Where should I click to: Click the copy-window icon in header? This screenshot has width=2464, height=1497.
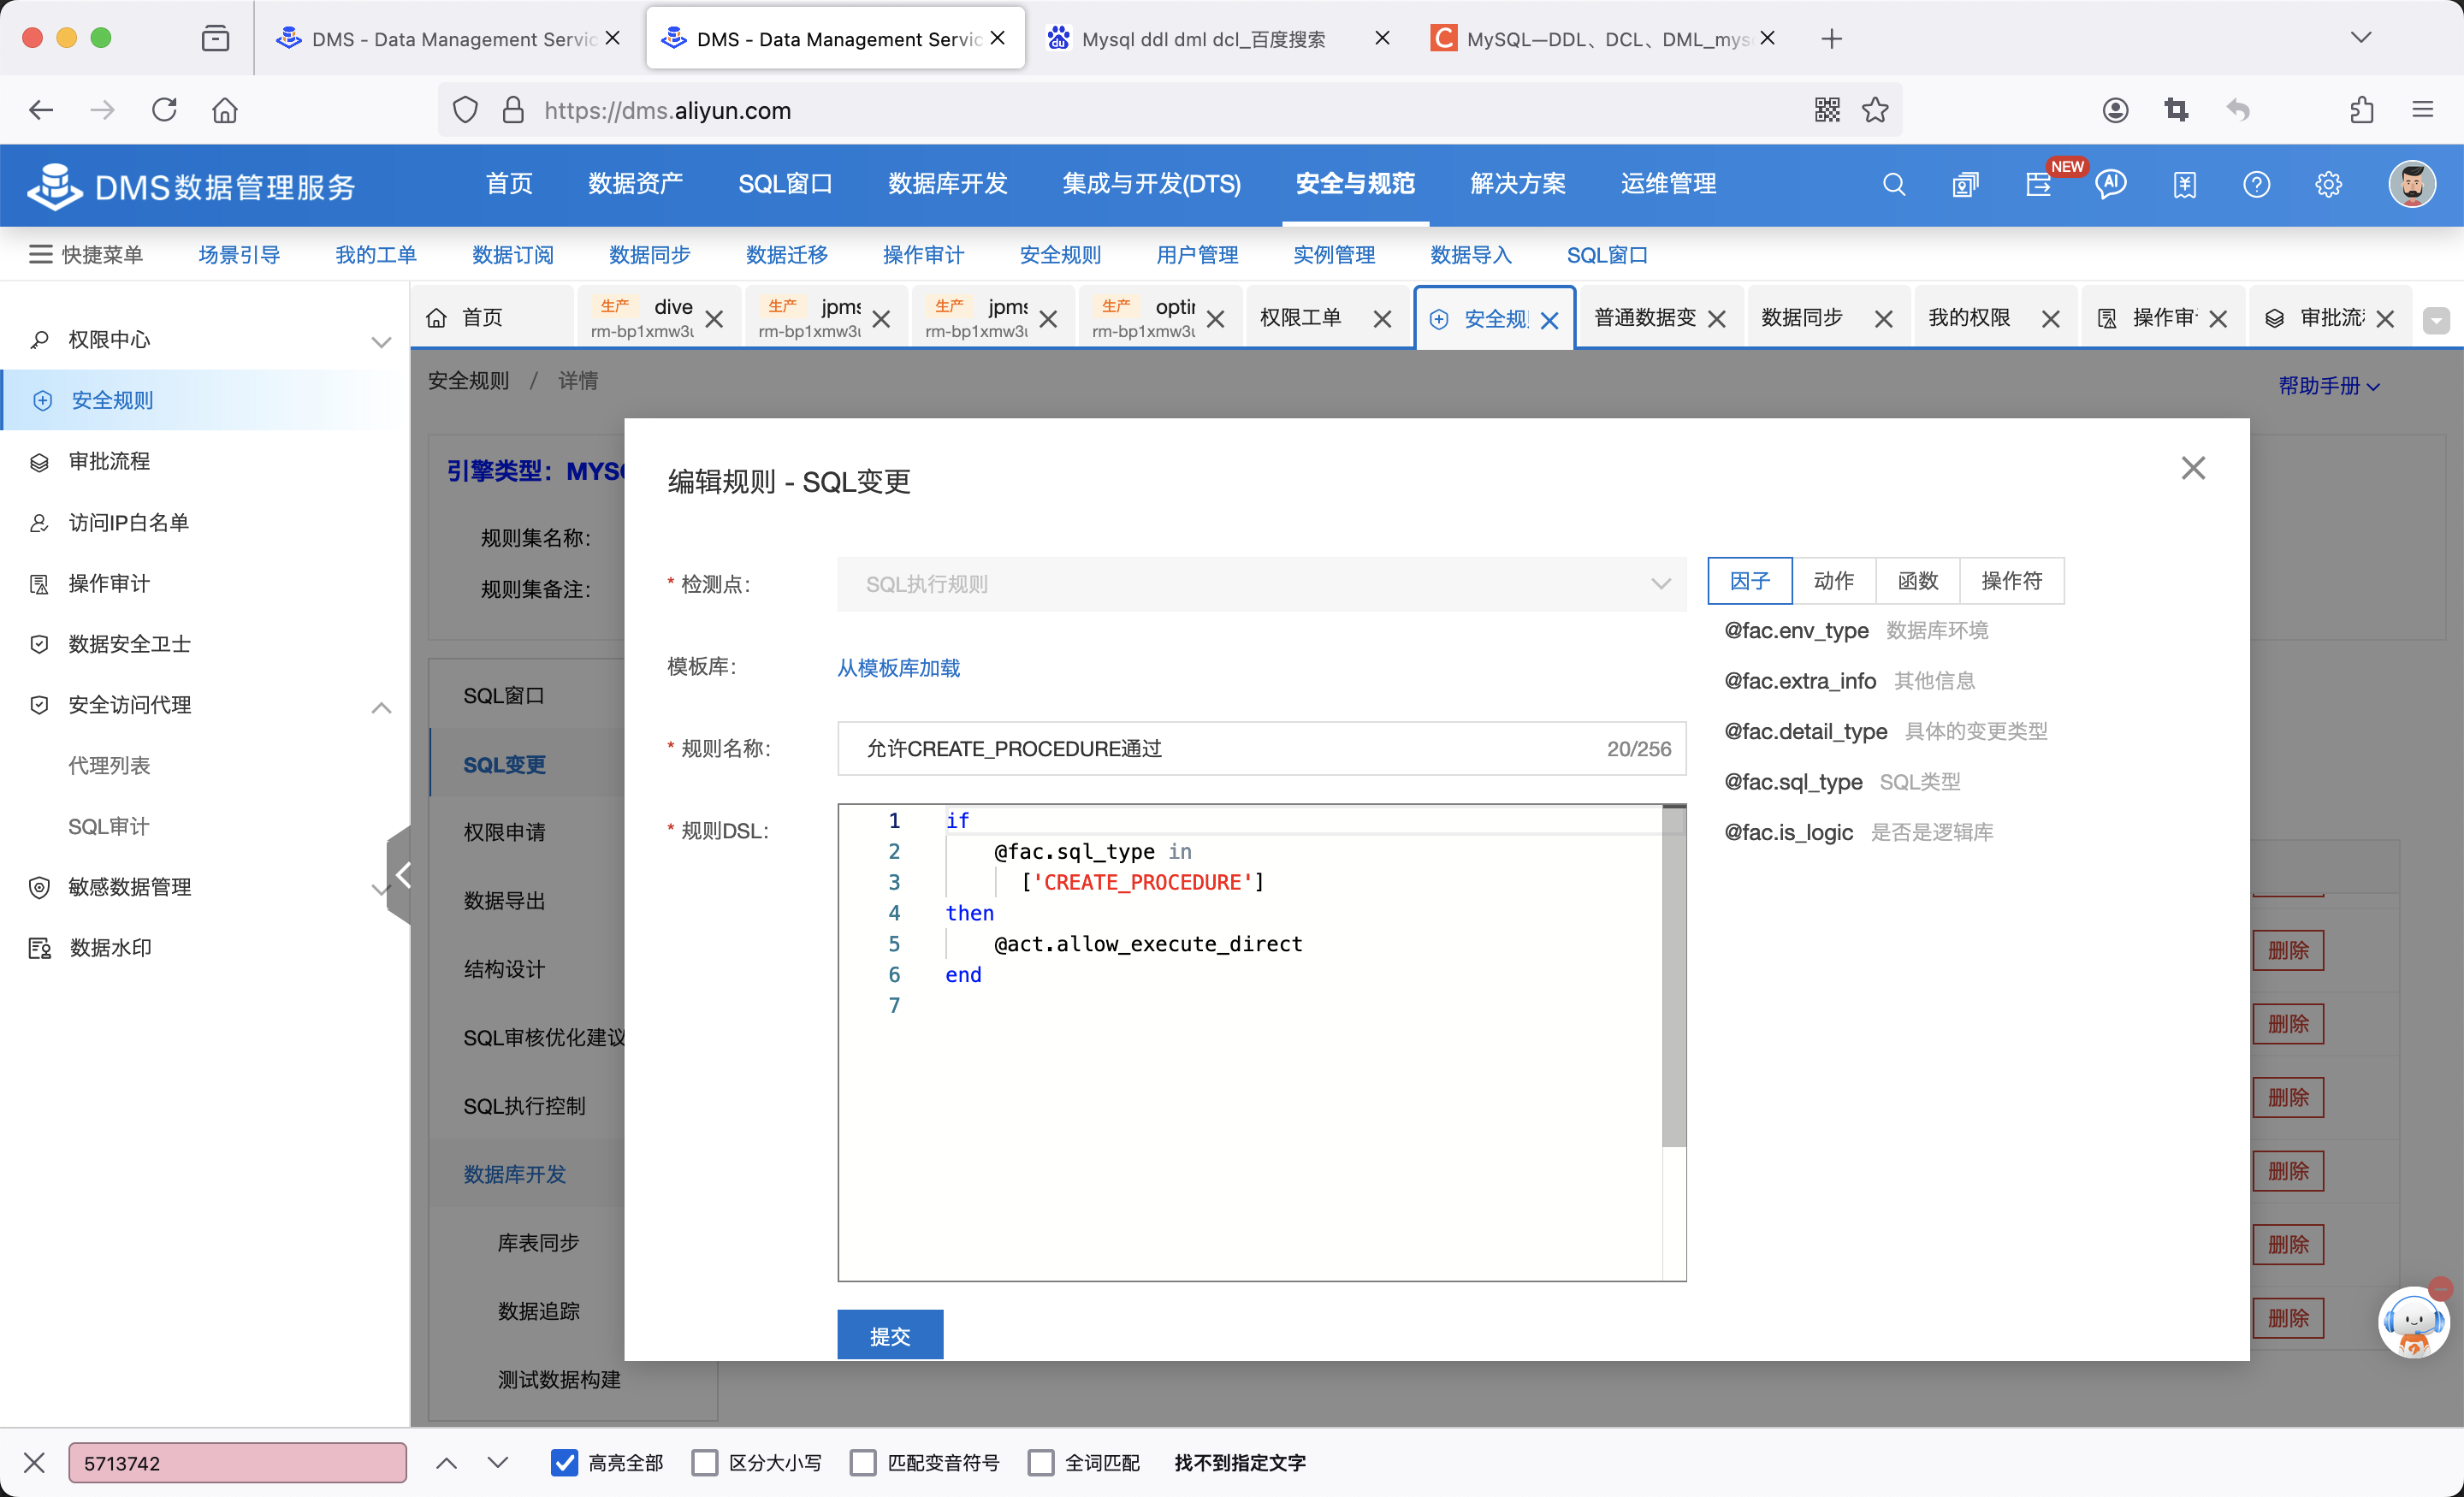pos(1965,184)
